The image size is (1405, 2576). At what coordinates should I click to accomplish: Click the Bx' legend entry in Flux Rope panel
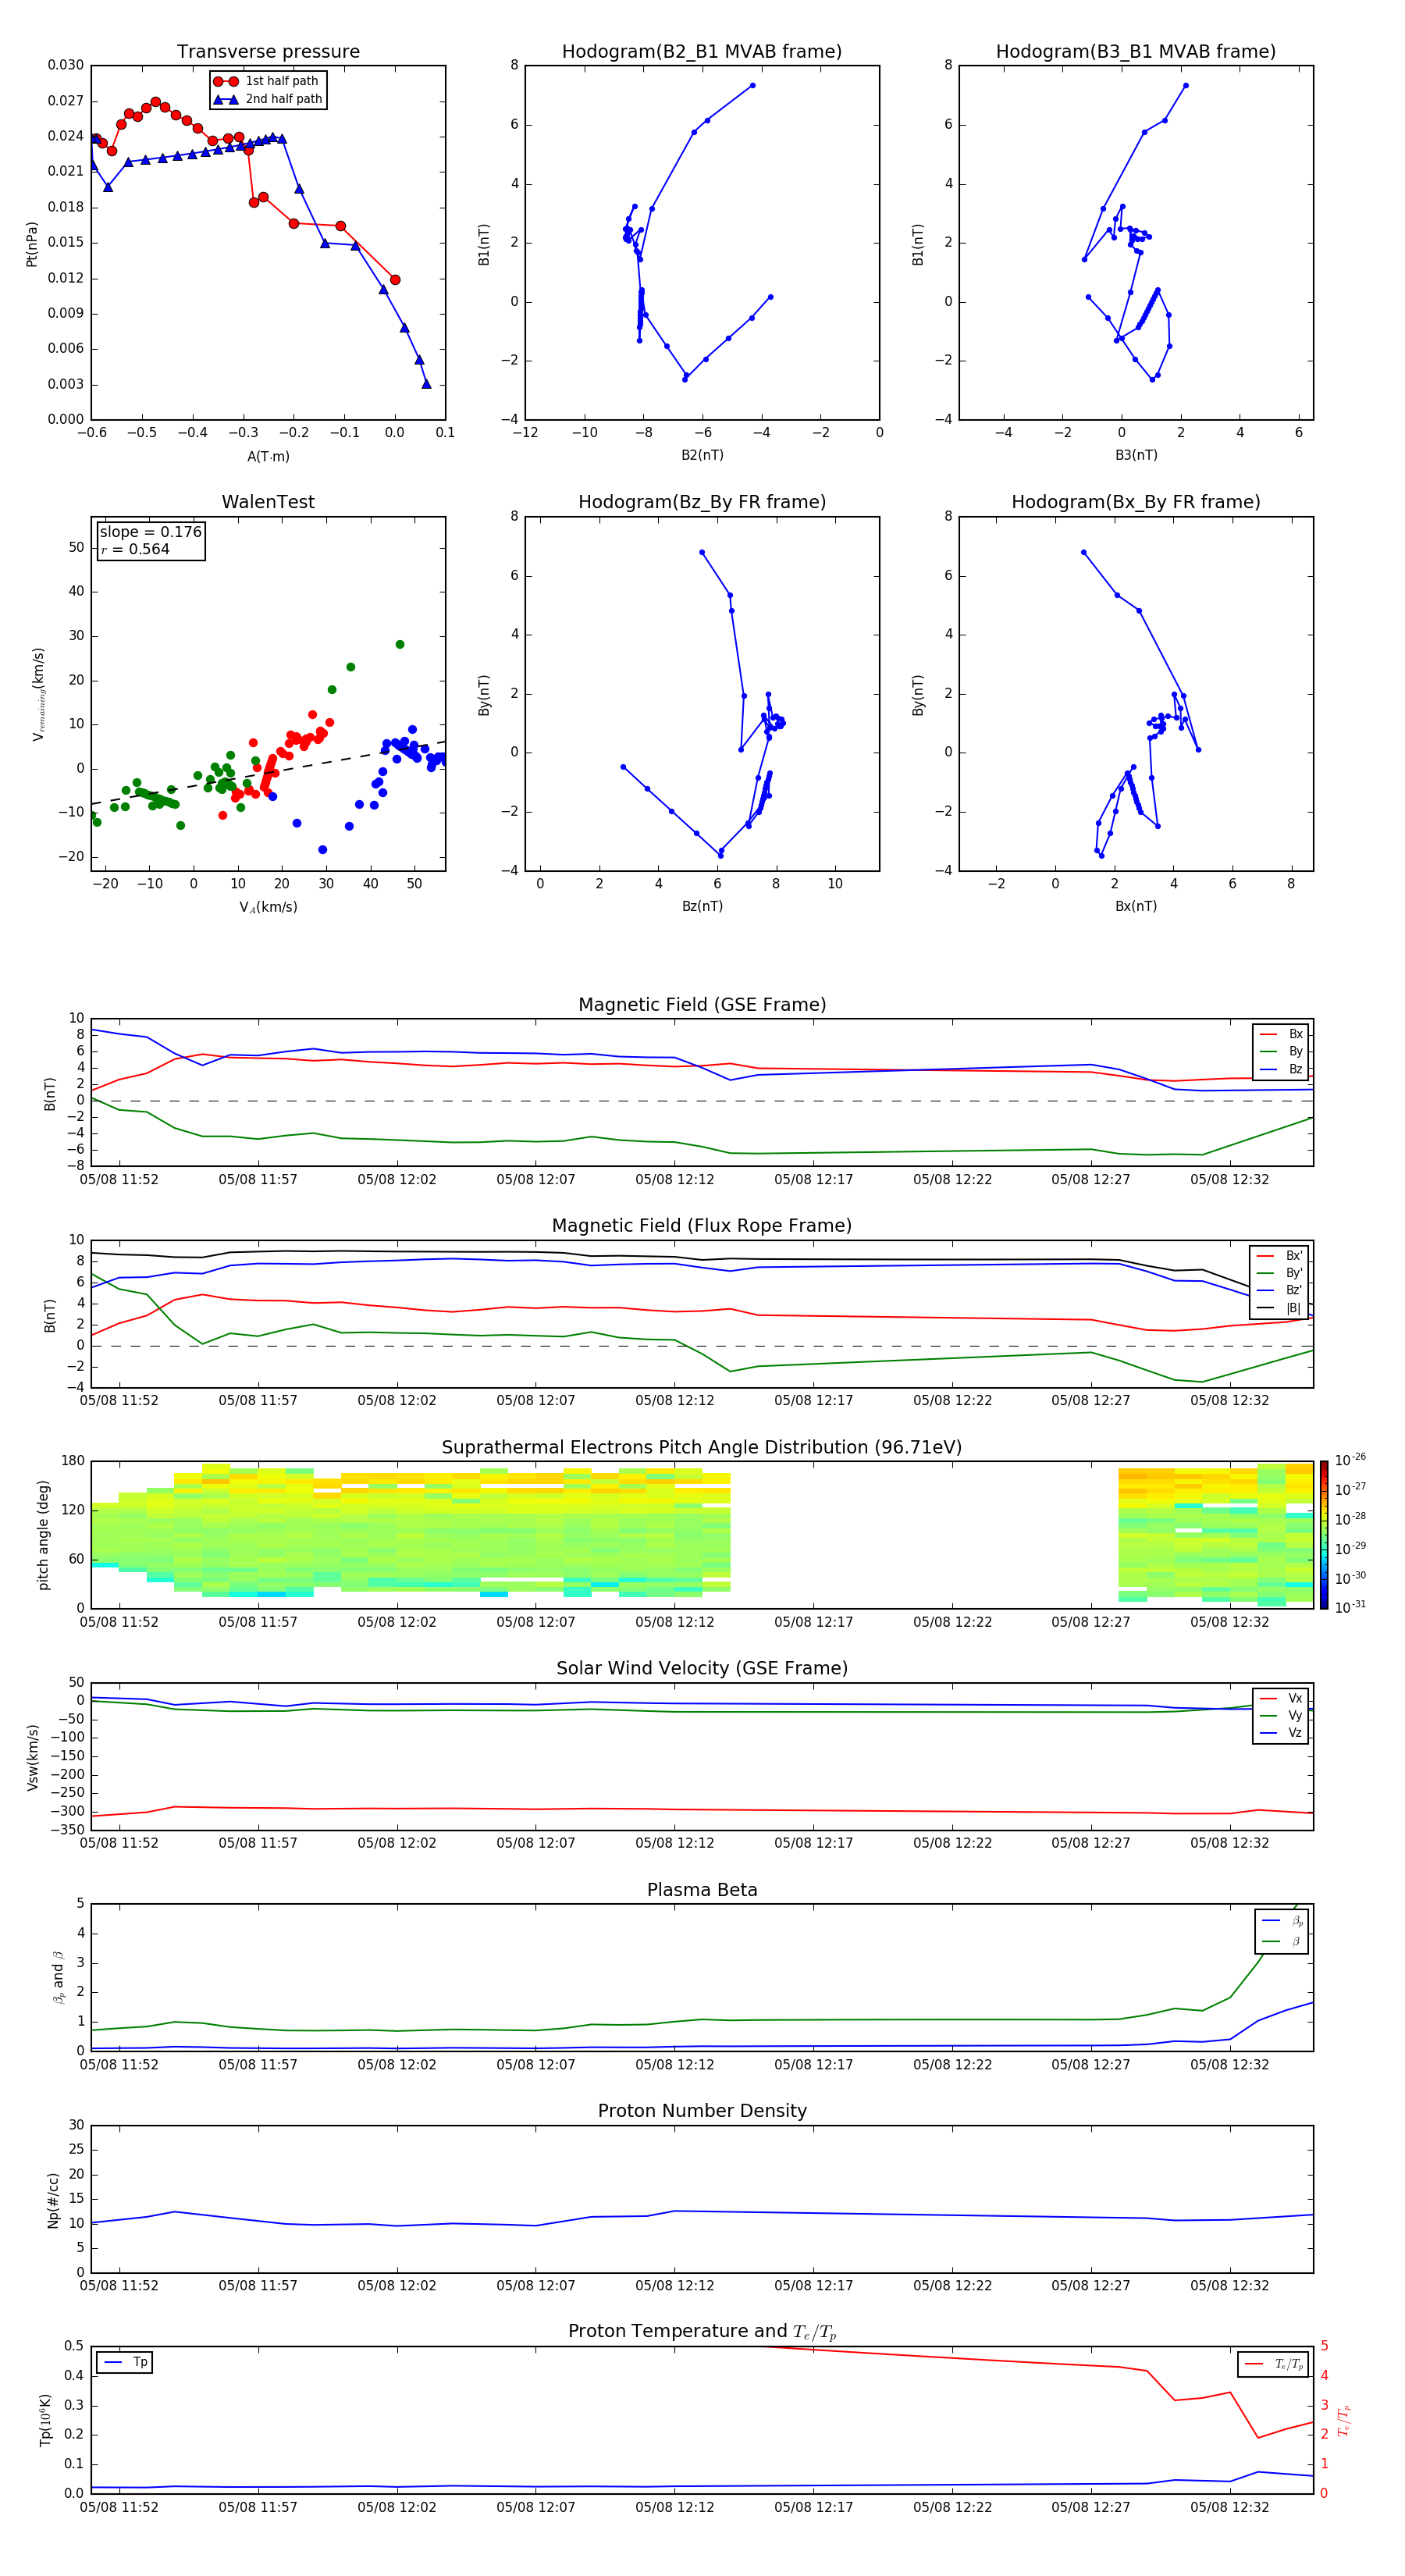coord(1280,1255)
